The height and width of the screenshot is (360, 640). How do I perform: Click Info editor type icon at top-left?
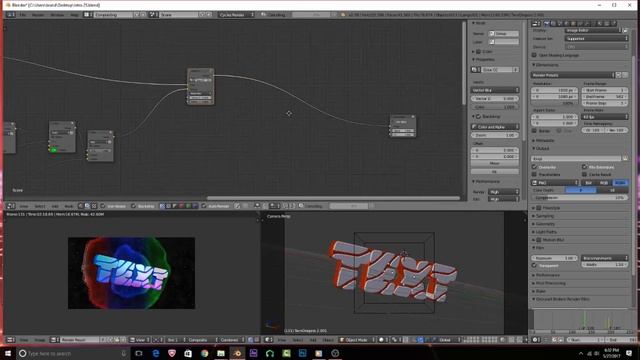10,15
